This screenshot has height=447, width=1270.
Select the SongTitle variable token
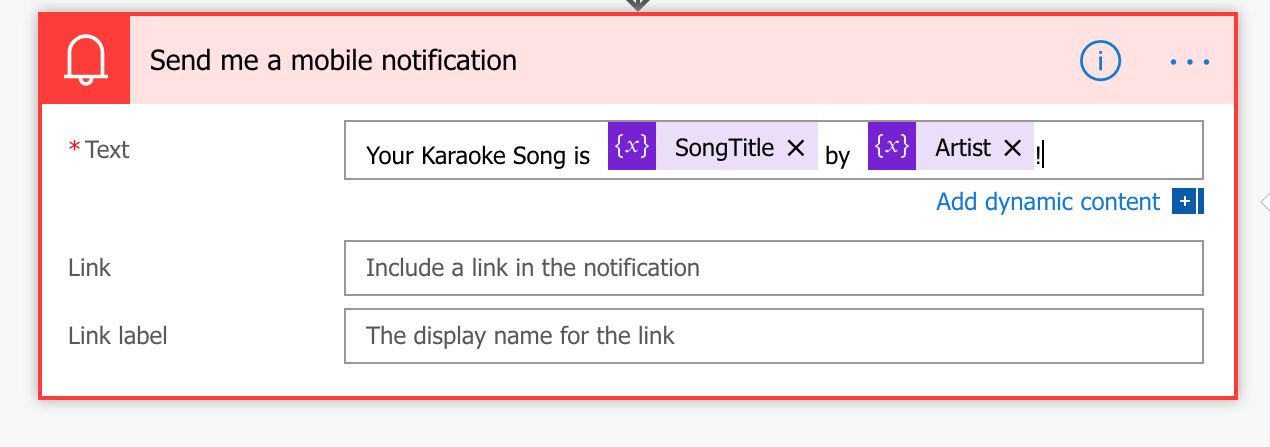724,148
